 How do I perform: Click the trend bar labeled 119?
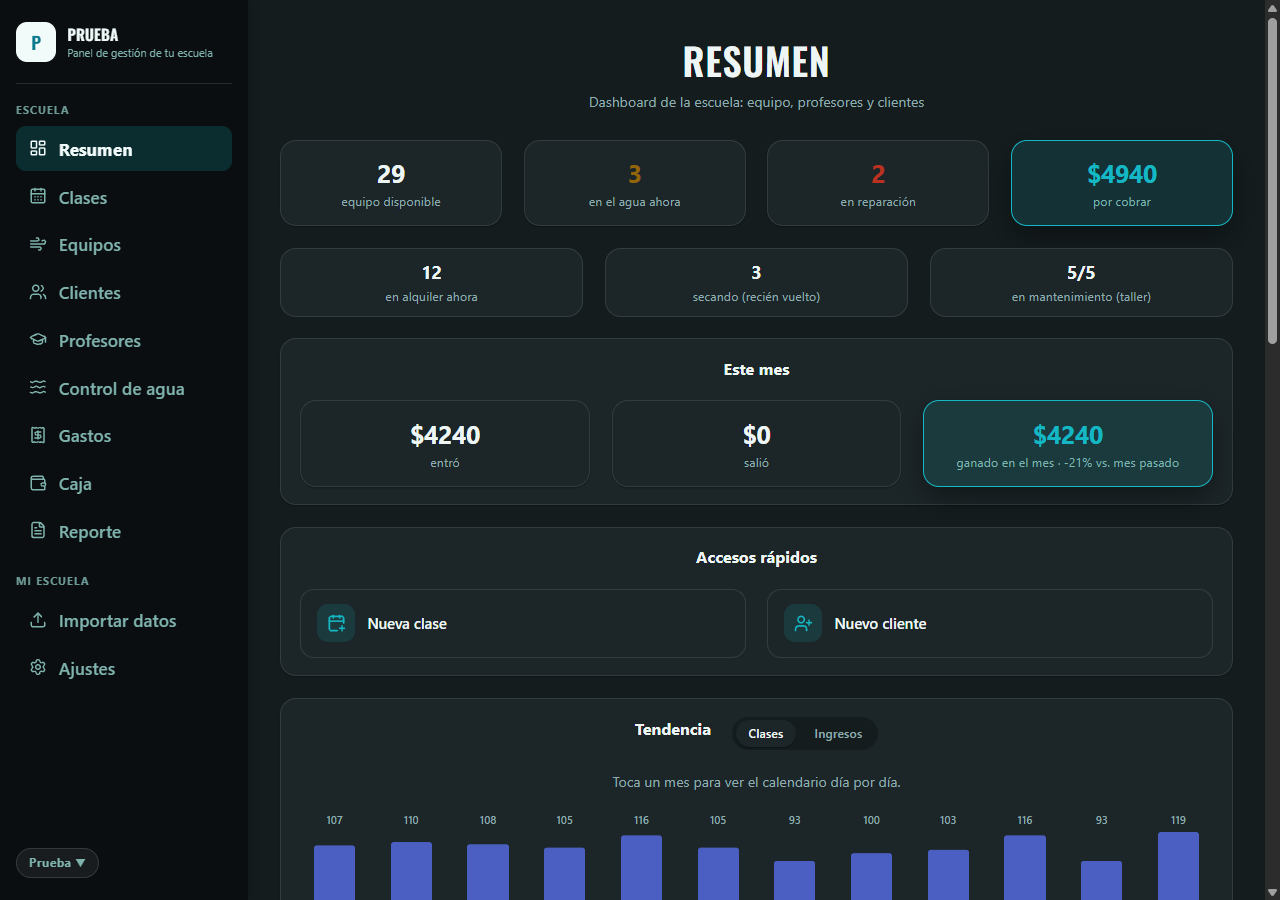[1178, 866]
